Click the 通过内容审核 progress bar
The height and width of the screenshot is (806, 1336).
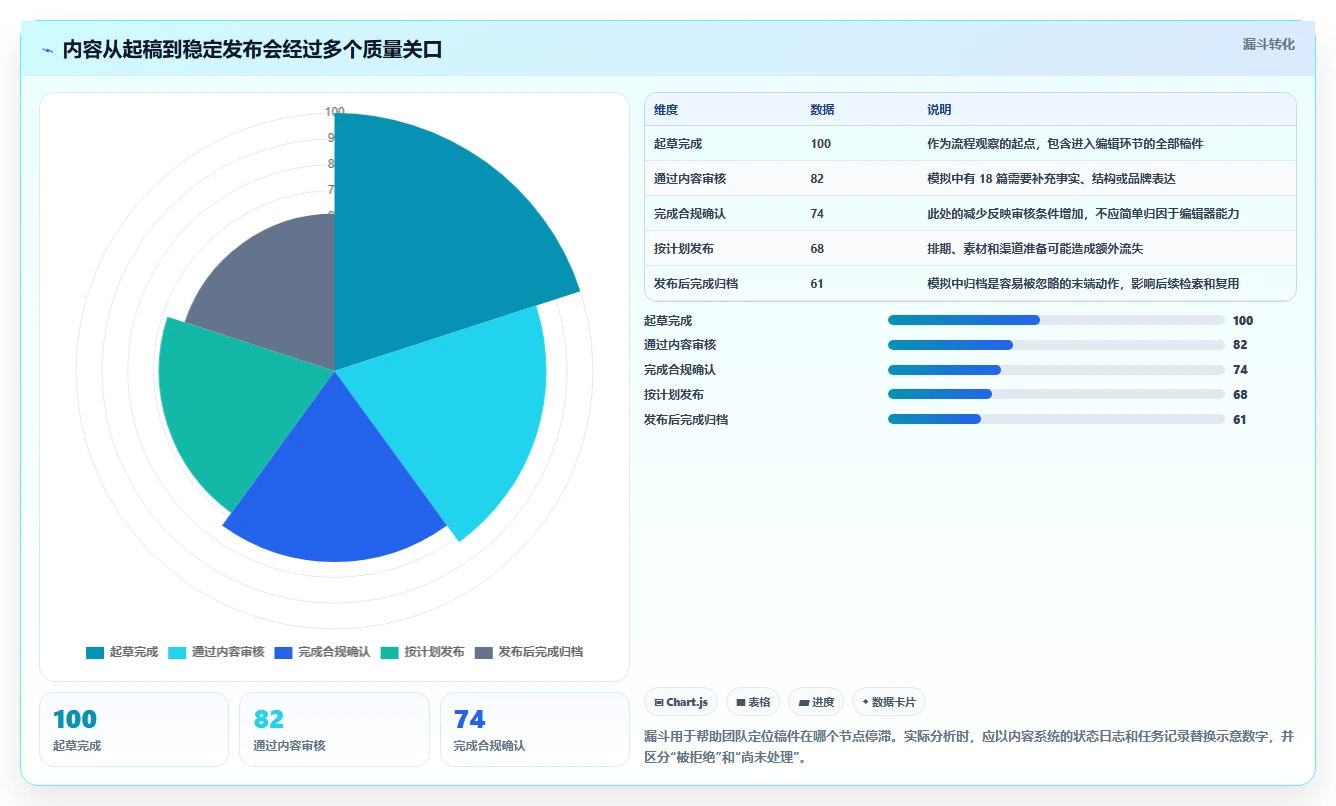[1056, 345]
